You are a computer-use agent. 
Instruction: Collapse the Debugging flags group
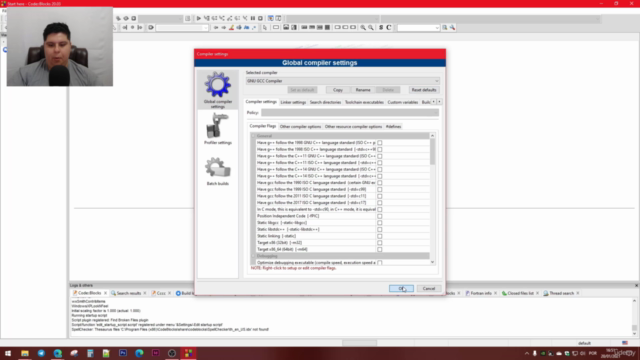(253, 256)
